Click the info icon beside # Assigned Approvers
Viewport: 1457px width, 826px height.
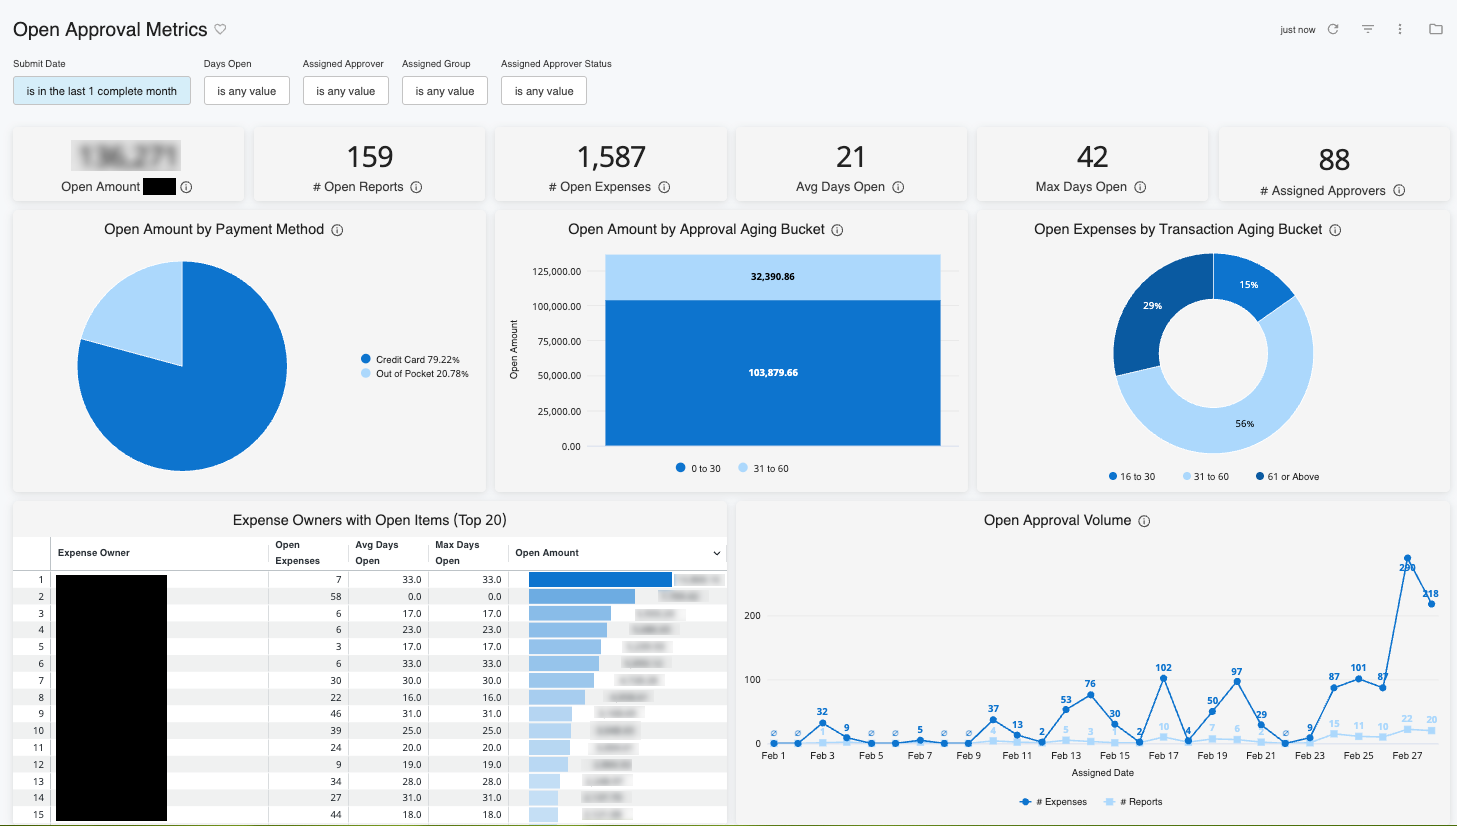click(x=1399, y=189)
